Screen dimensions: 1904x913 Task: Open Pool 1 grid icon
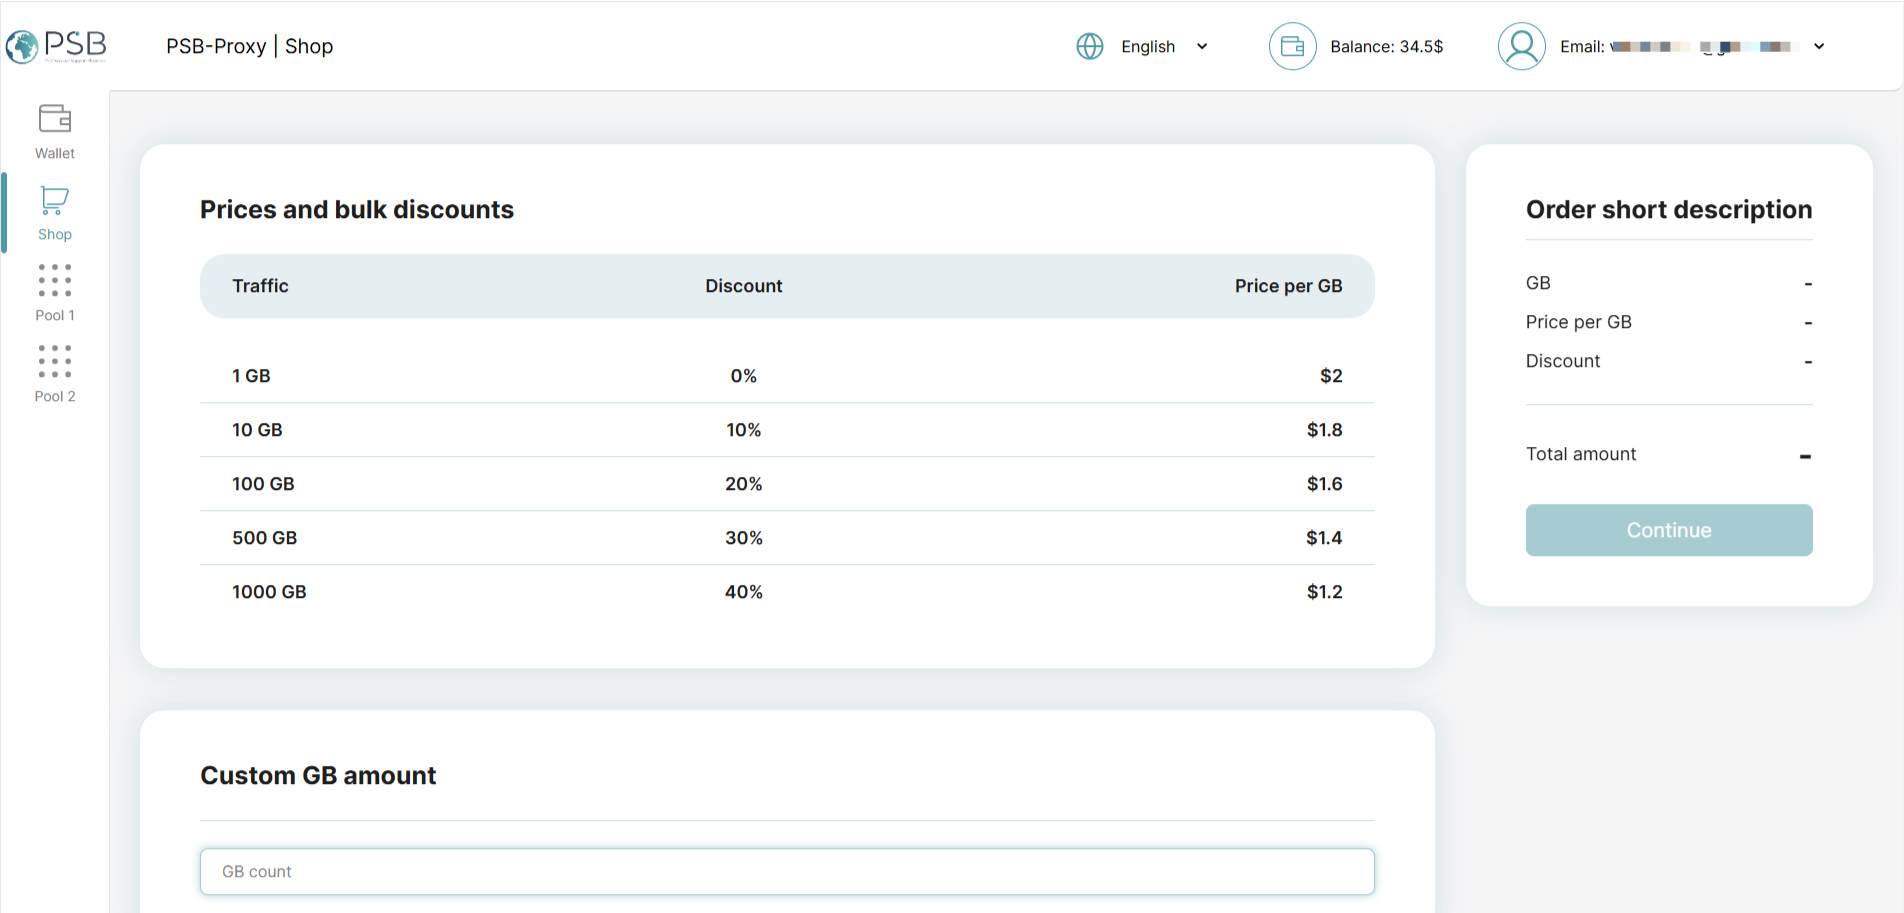(x=55, y=281)
